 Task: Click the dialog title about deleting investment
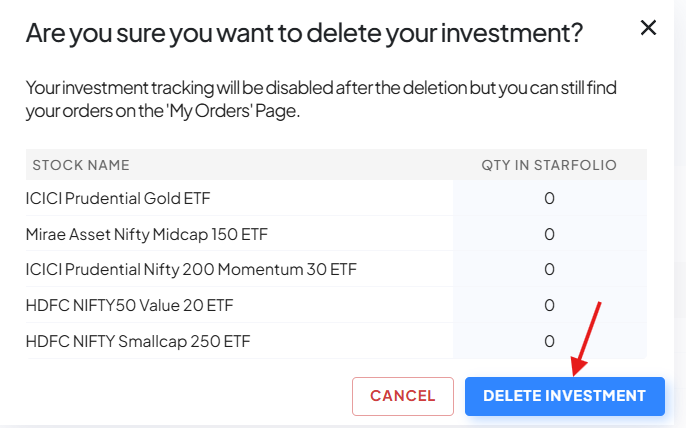[304, 33]
